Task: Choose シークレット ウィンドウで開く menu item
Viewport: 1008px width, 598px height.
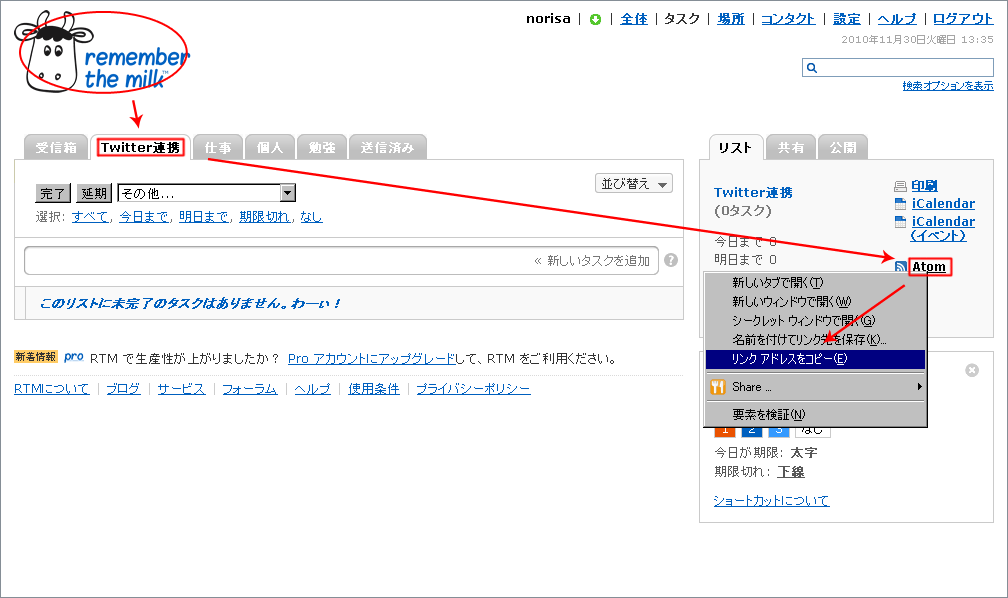Action: click(816, 320)
